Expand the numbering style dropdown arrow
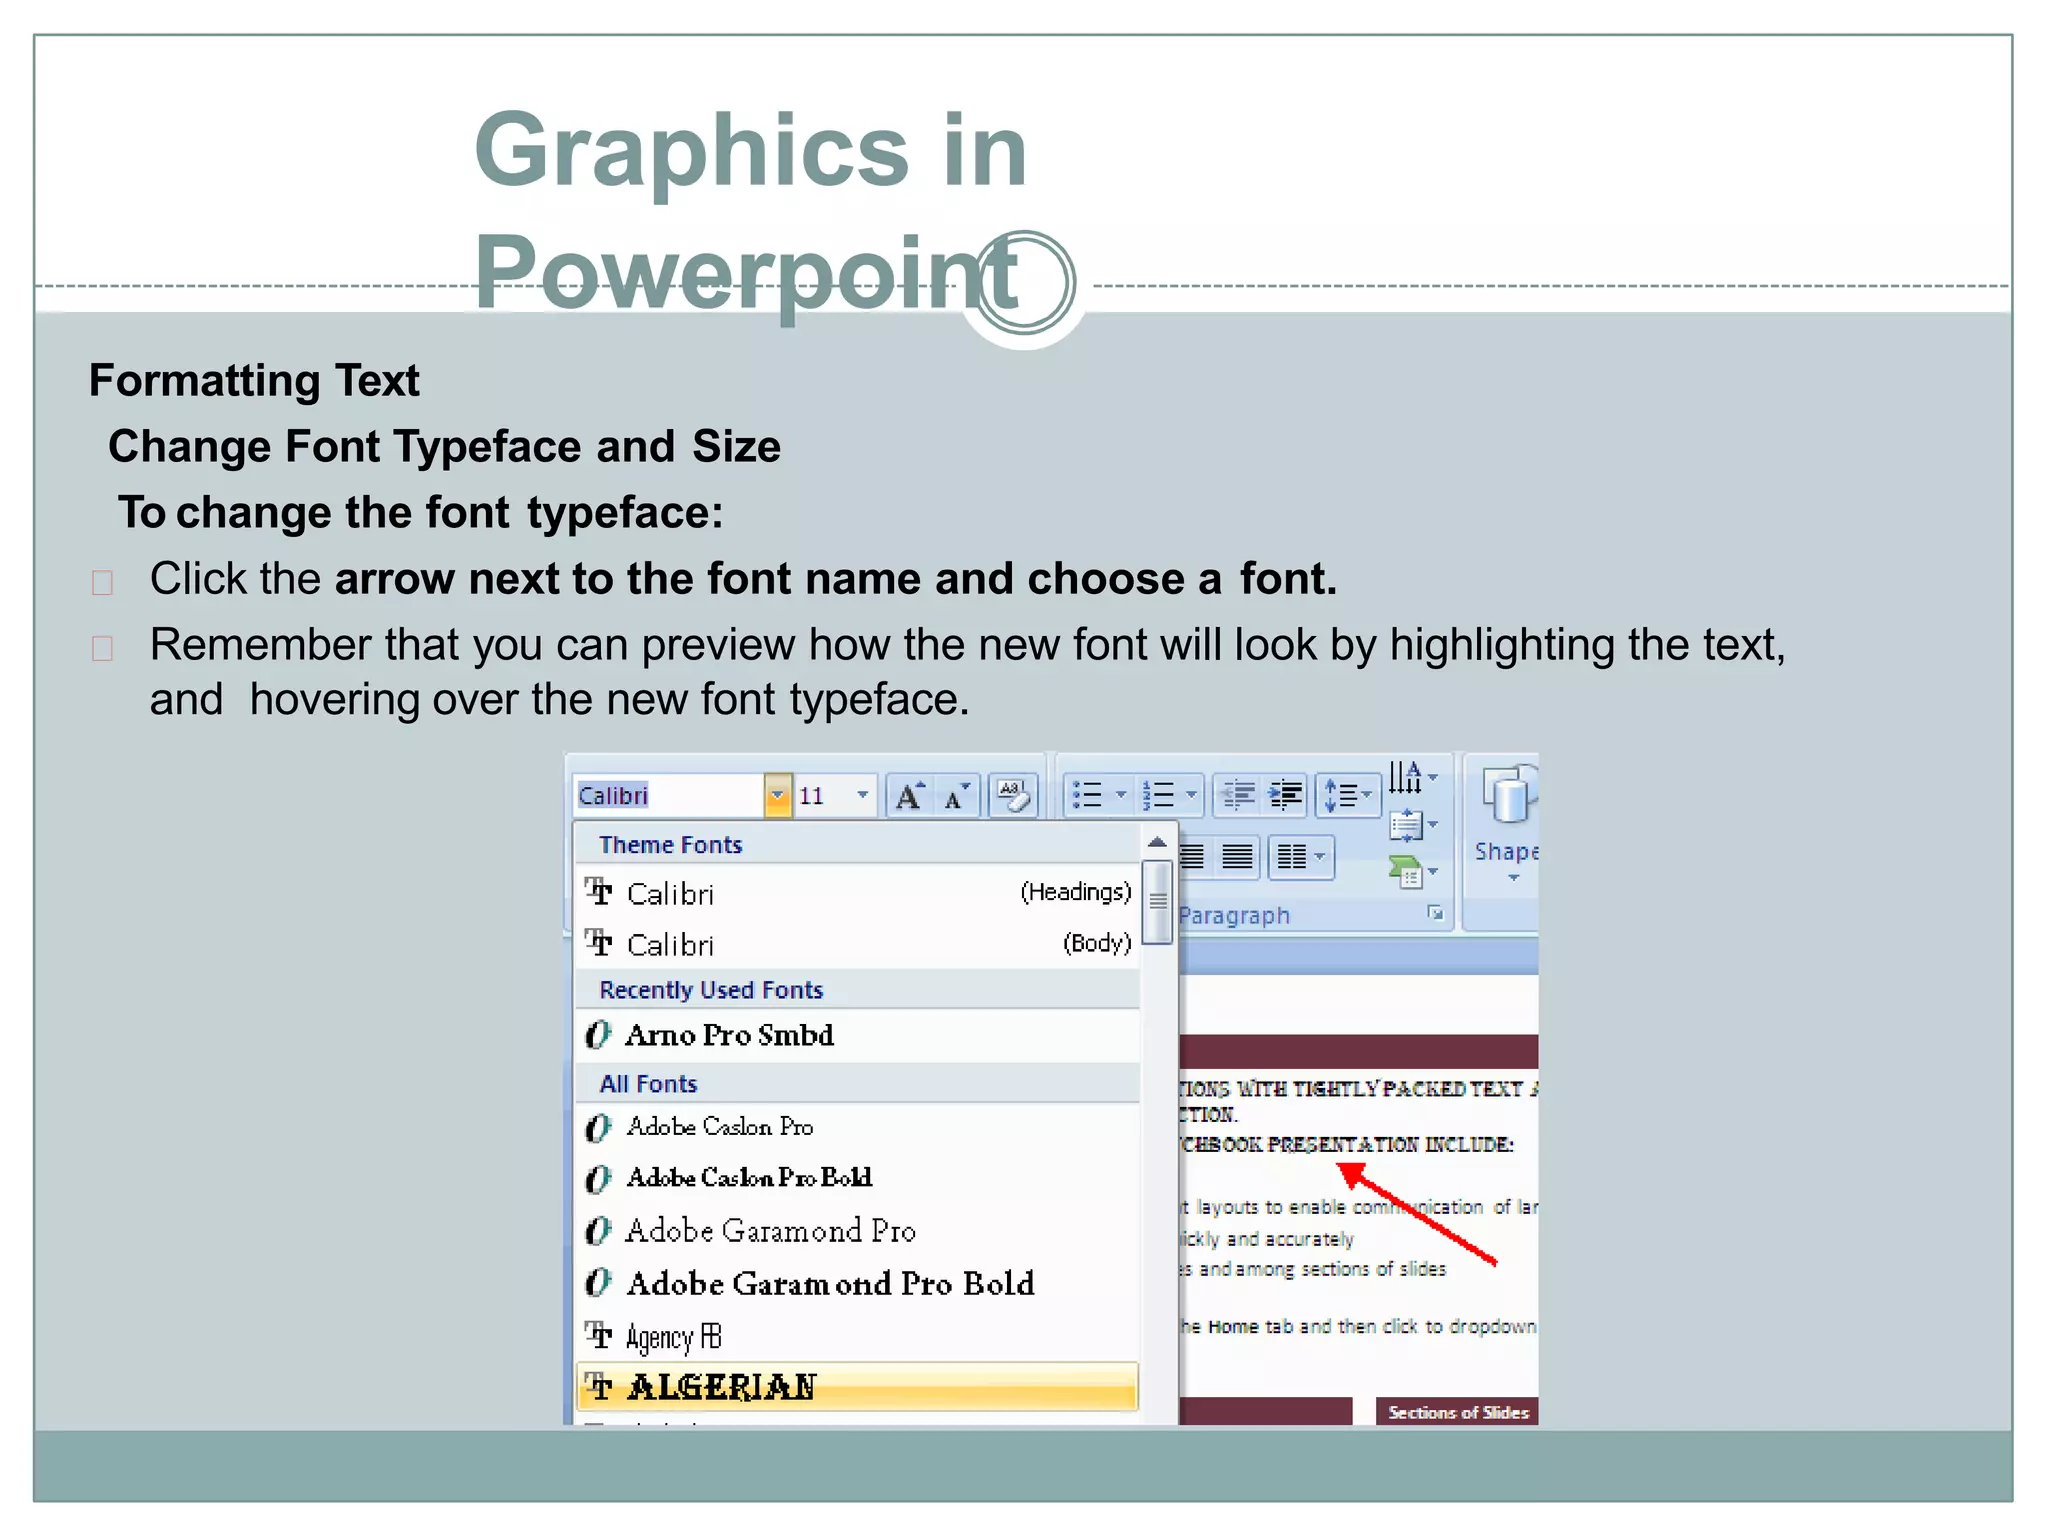 tap(1191, 796)
